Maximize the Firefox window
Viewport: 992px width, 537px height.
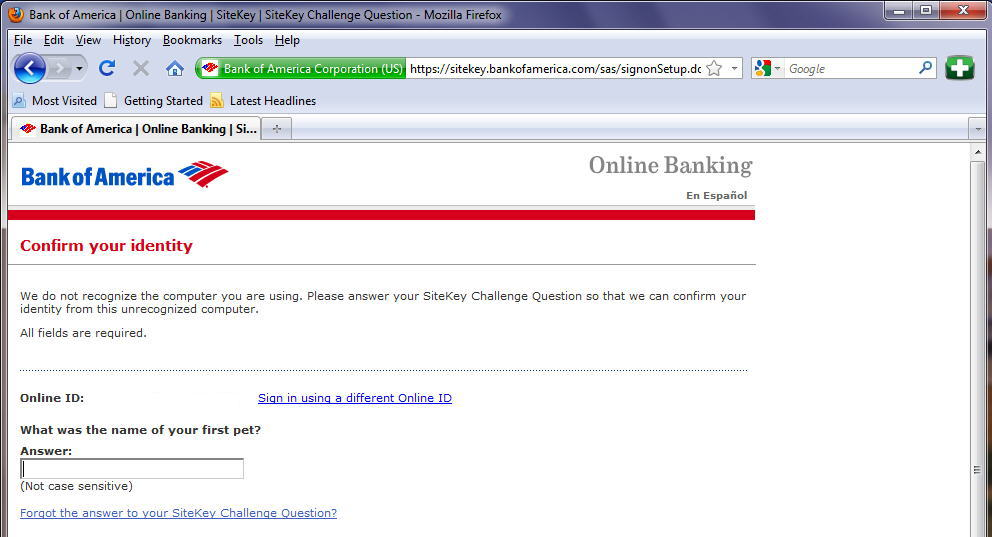[x=926, y=11]
